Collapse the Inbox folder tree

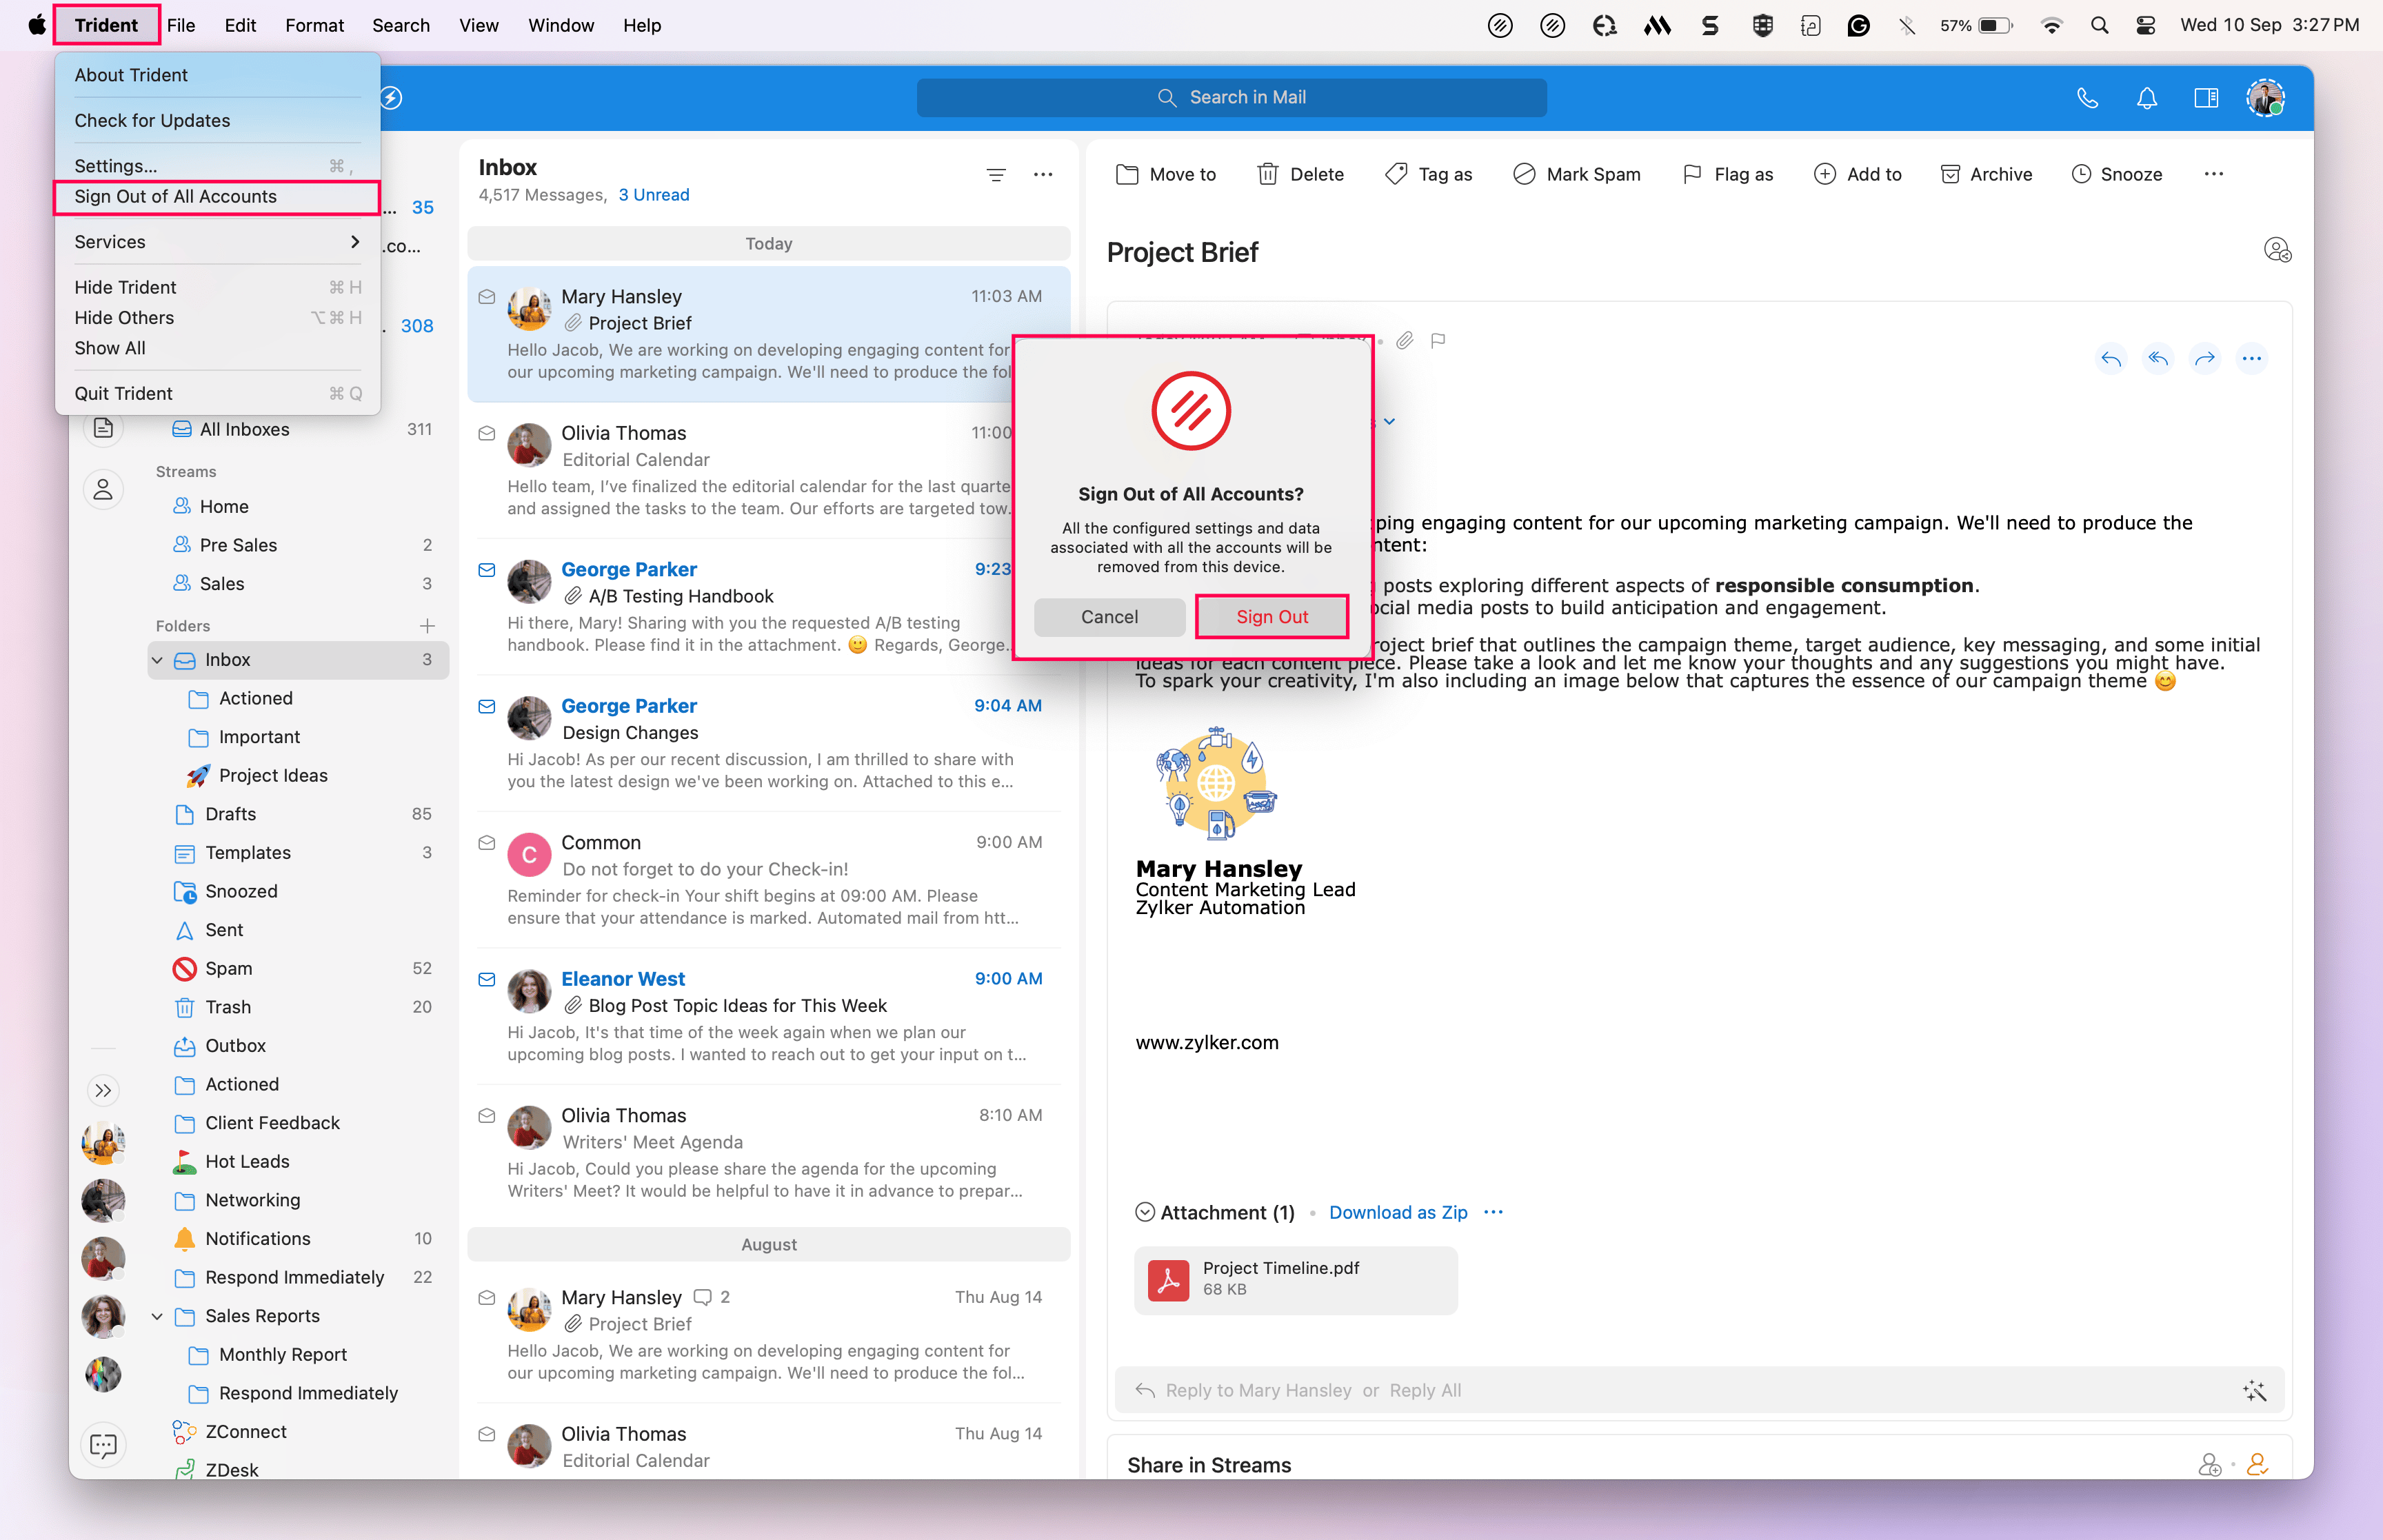157,660
